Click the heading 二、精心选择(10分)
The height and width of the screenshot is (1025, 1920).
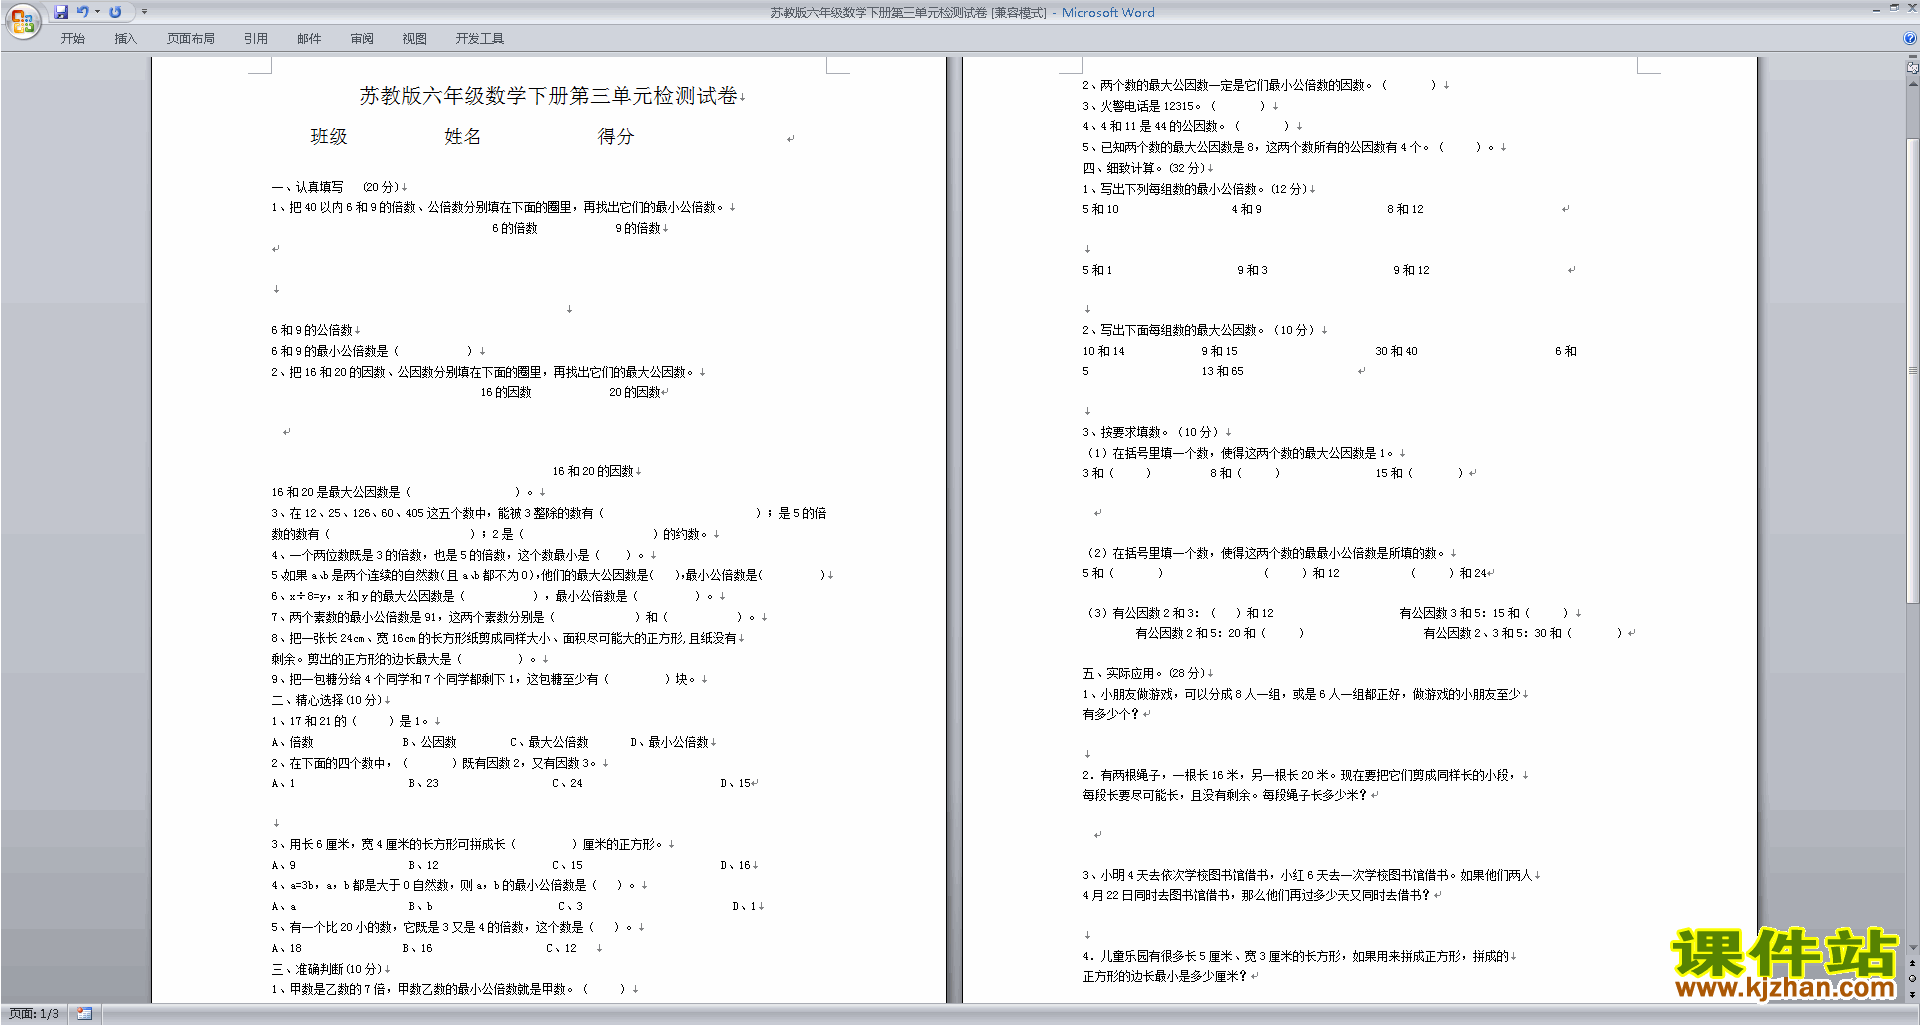click(327, 701)
